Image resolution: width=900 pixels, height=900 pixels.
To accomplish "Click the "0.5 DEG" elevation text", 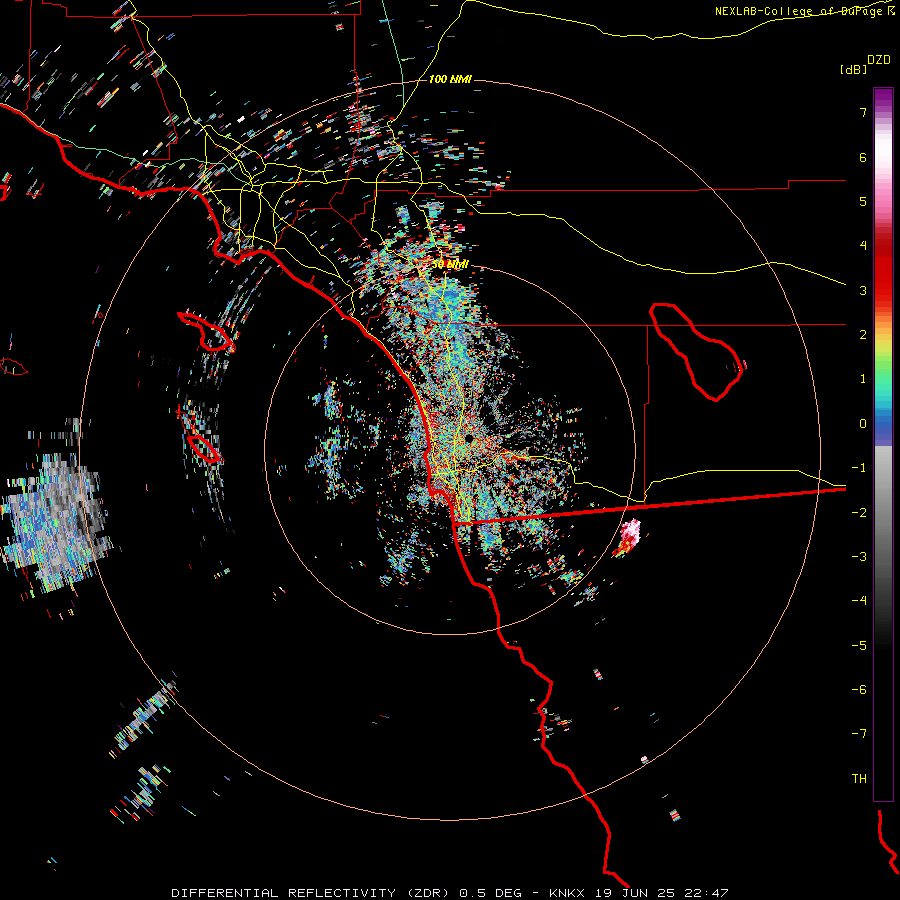I will (491, 893).
